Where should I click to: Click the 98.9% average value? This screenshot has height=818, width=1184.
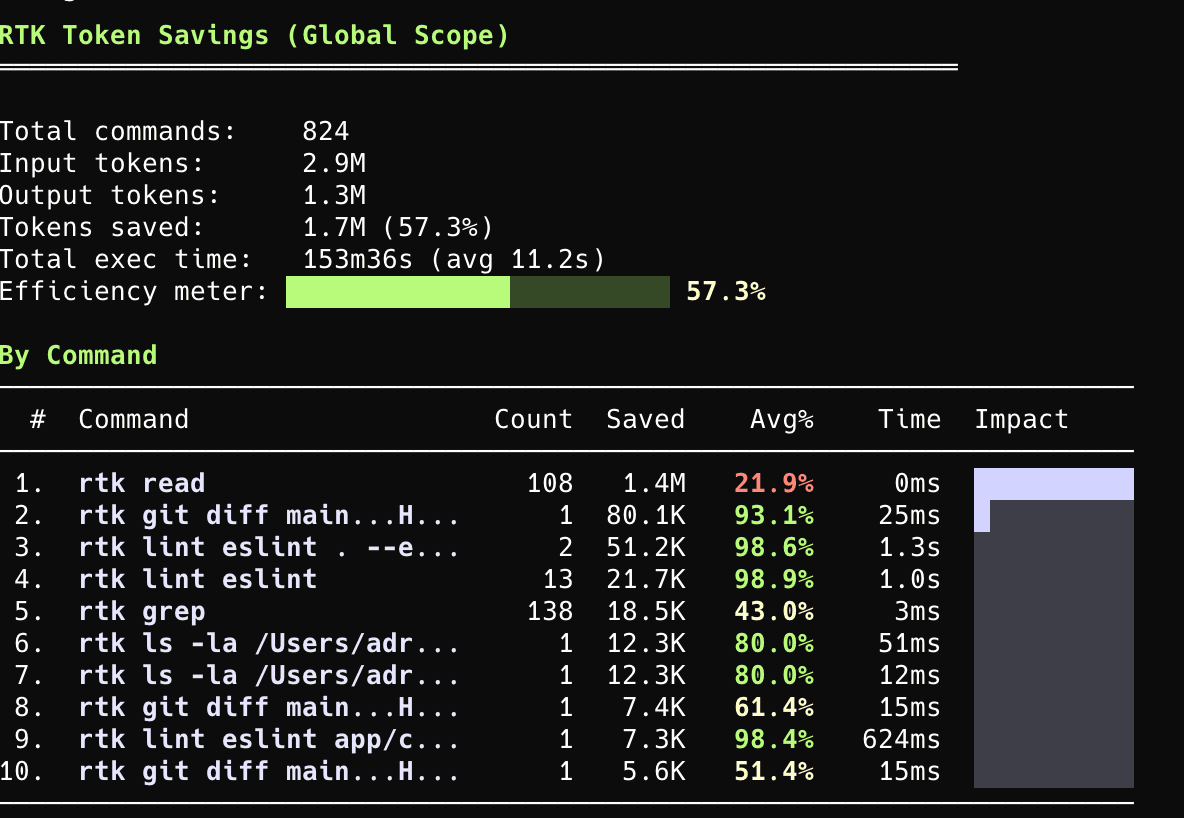click(x=774, y=579)
